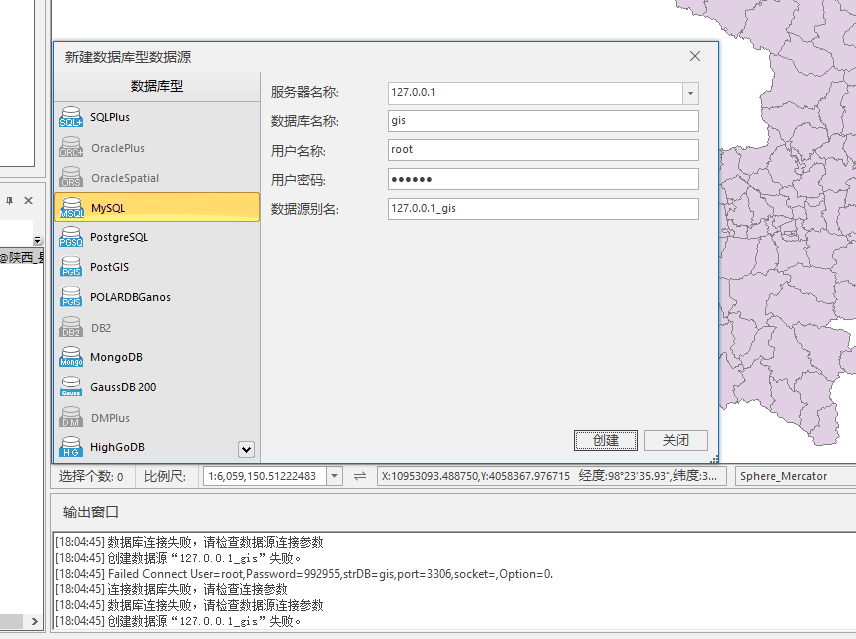Select the DMPlus database icon
Viewport: 856px width, 639px height.
[x=71, y=417]
